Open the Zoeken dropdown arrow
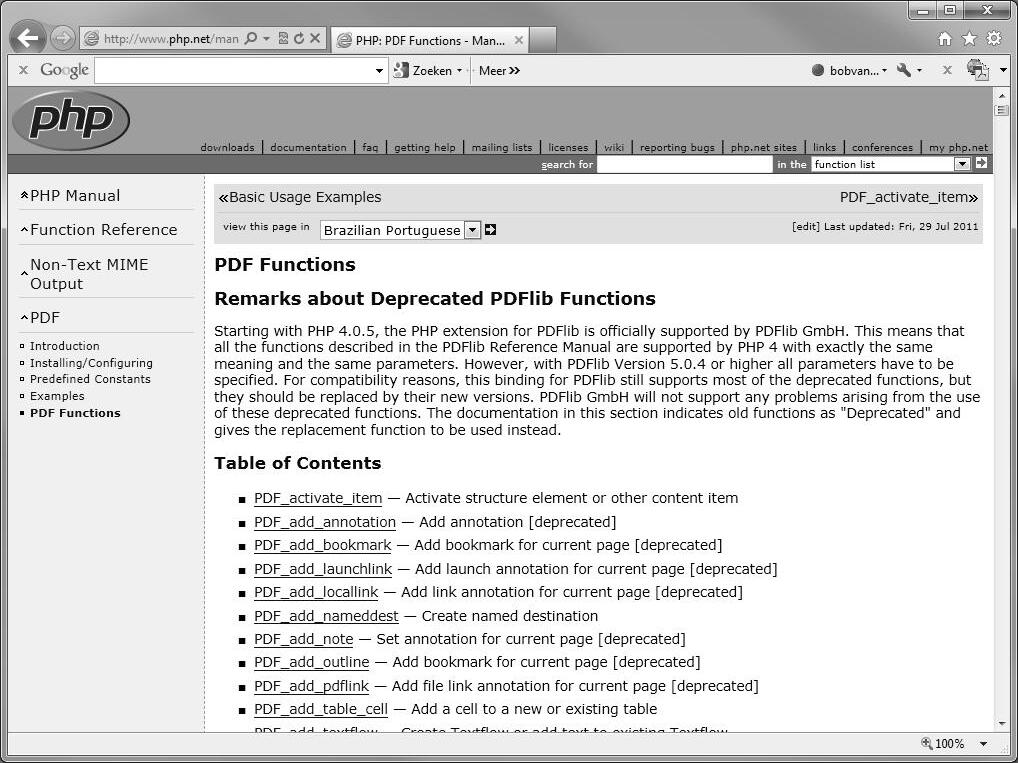This screenshot has height=763, width=1018. (459, 70)
